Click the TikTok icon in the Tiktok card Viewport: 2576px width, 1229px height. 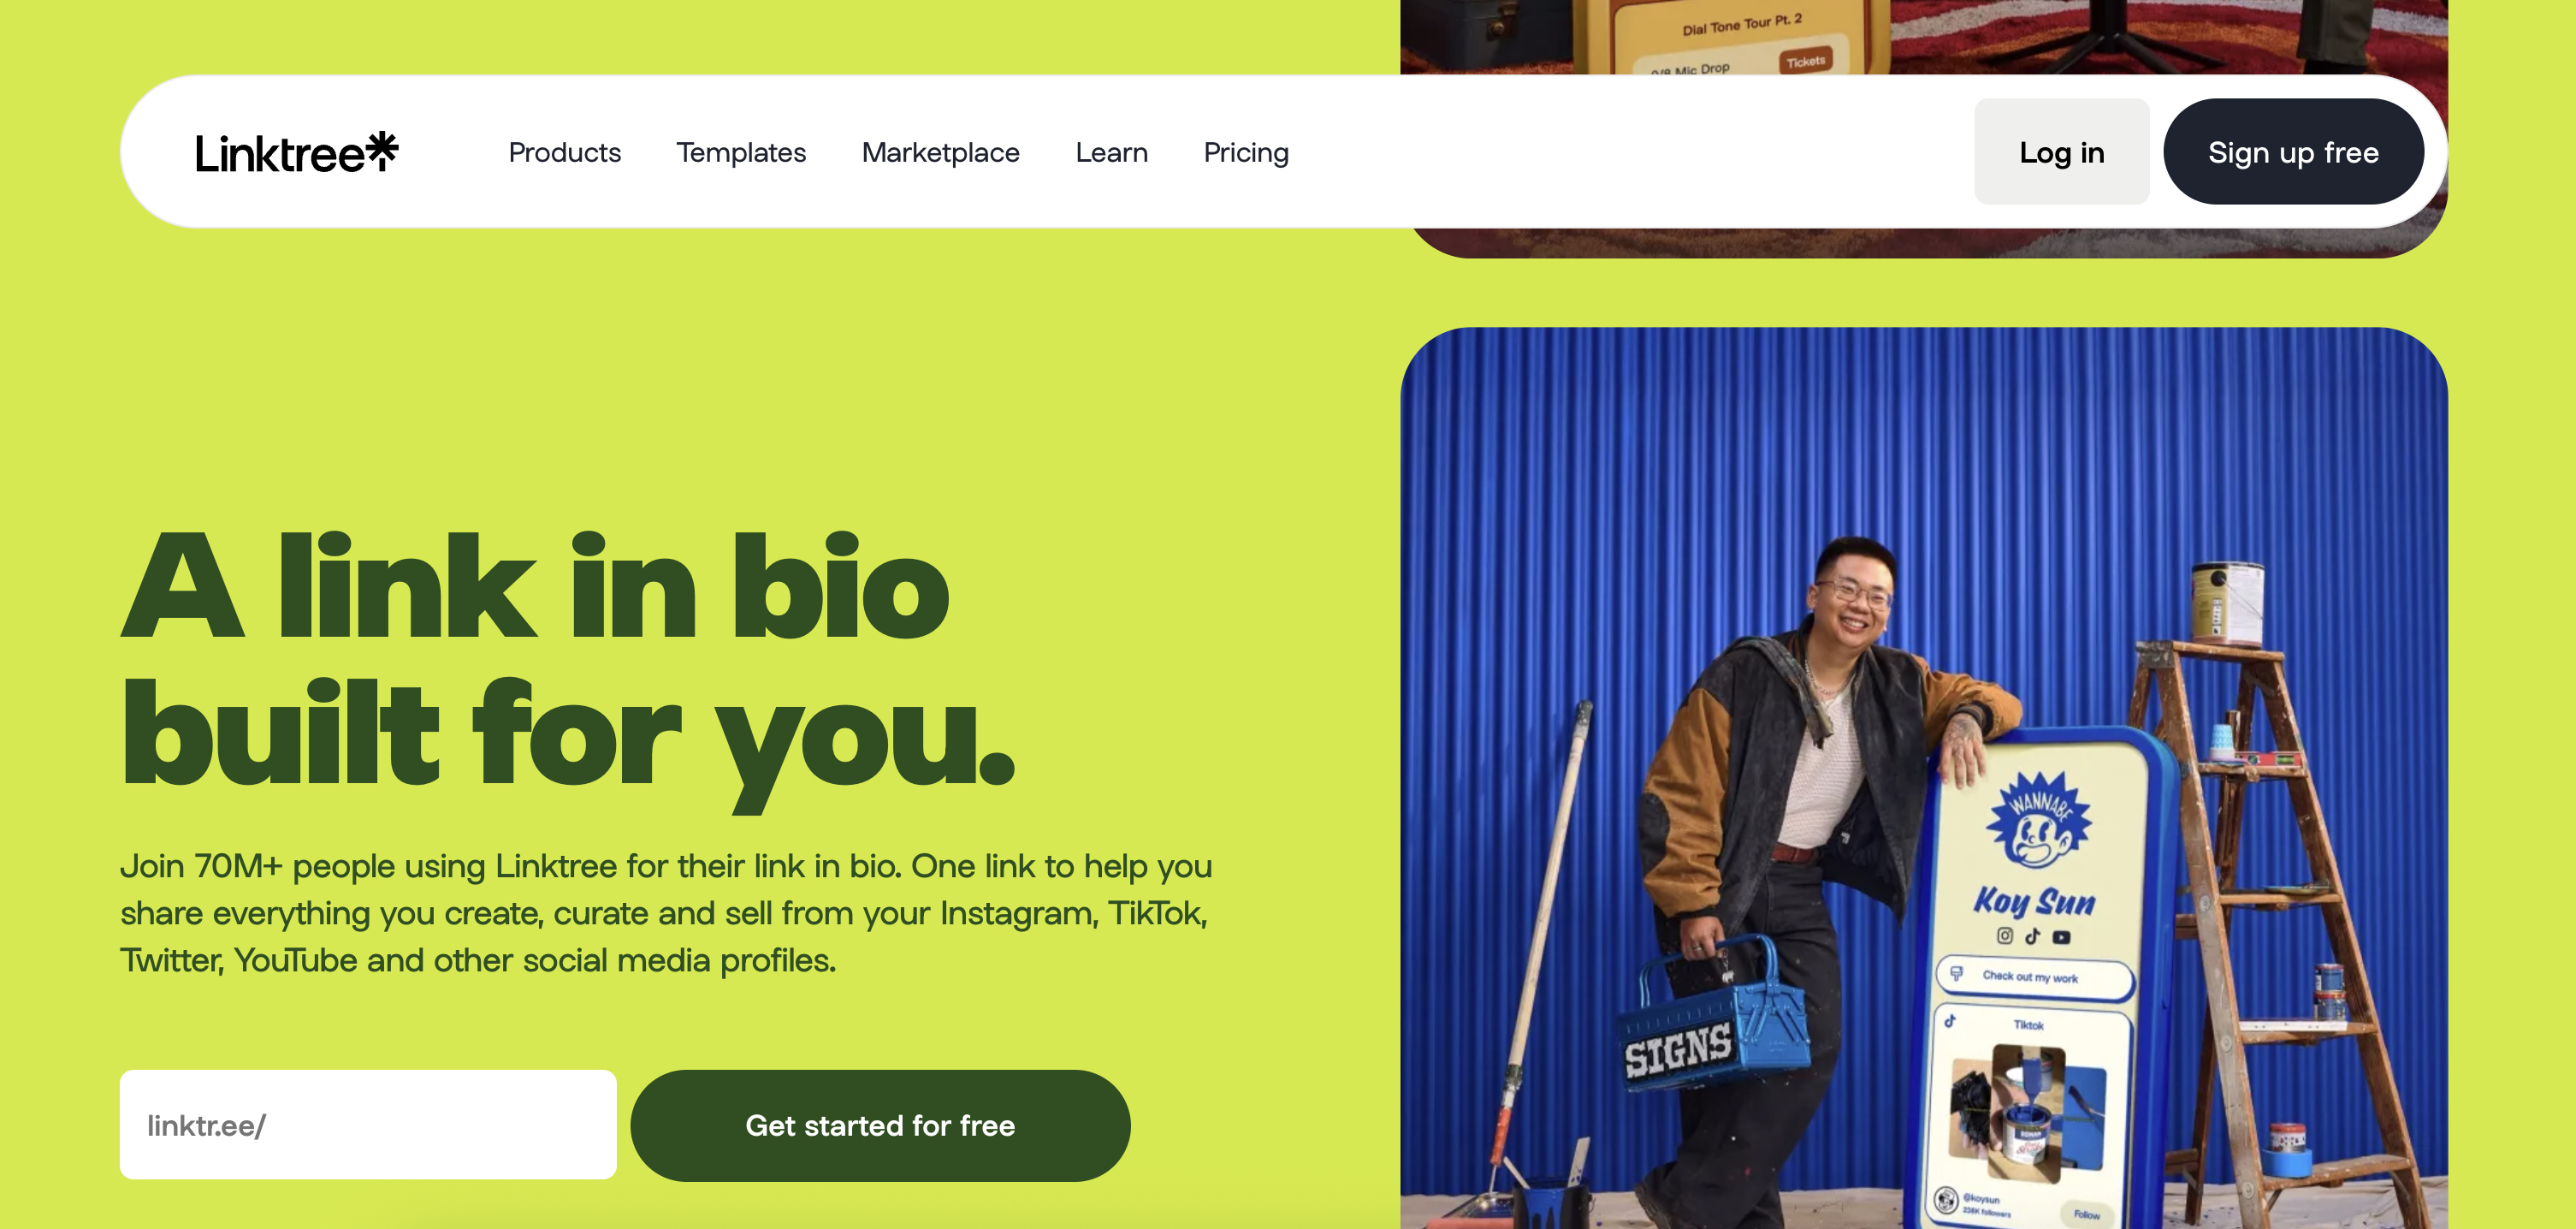[x=1950, y=1021]
